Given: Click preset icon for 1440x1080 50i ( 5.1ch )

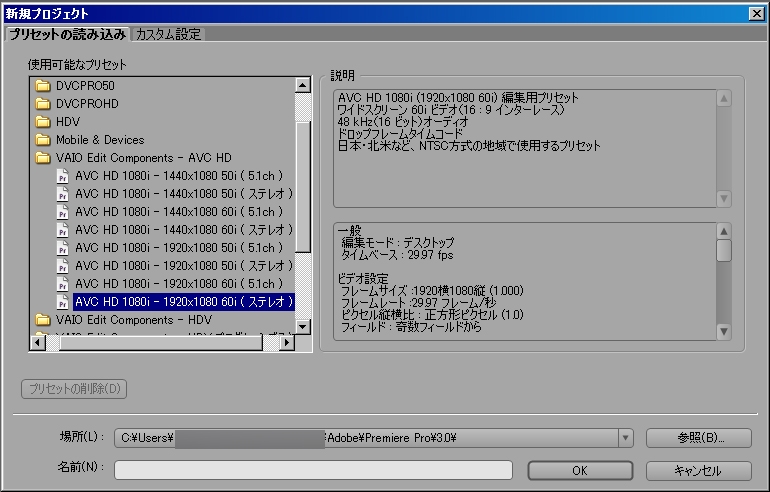Looking at the screenshot, I should click(x=62, y=176).
